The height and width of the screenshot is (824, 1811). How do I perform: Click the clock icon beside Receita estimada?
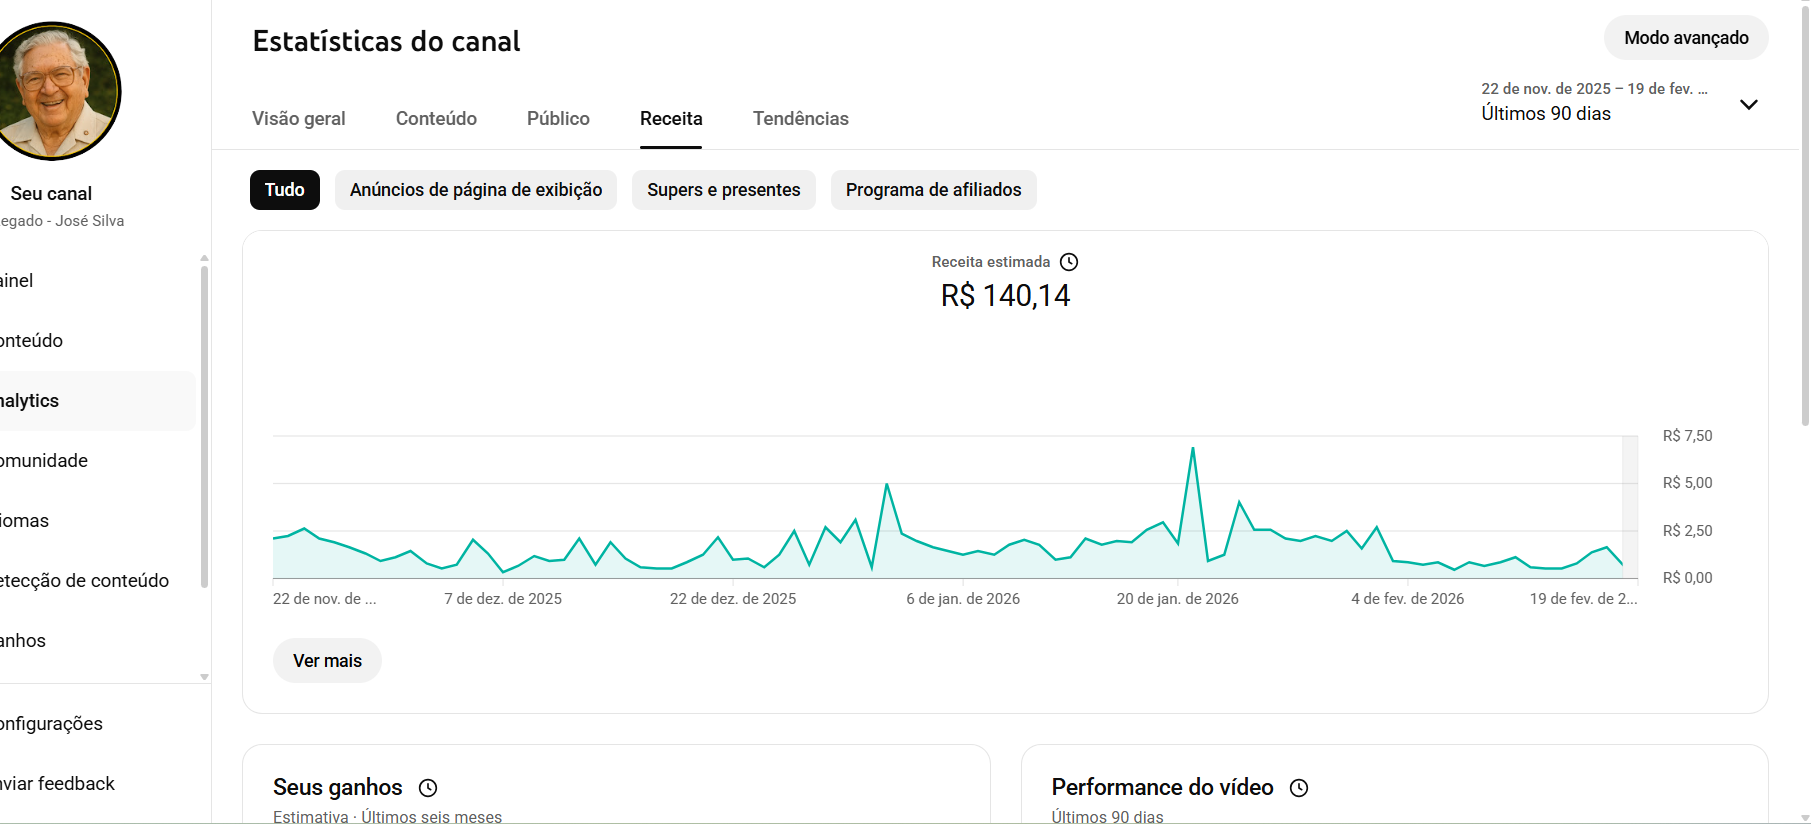(x=1069, y=262)
